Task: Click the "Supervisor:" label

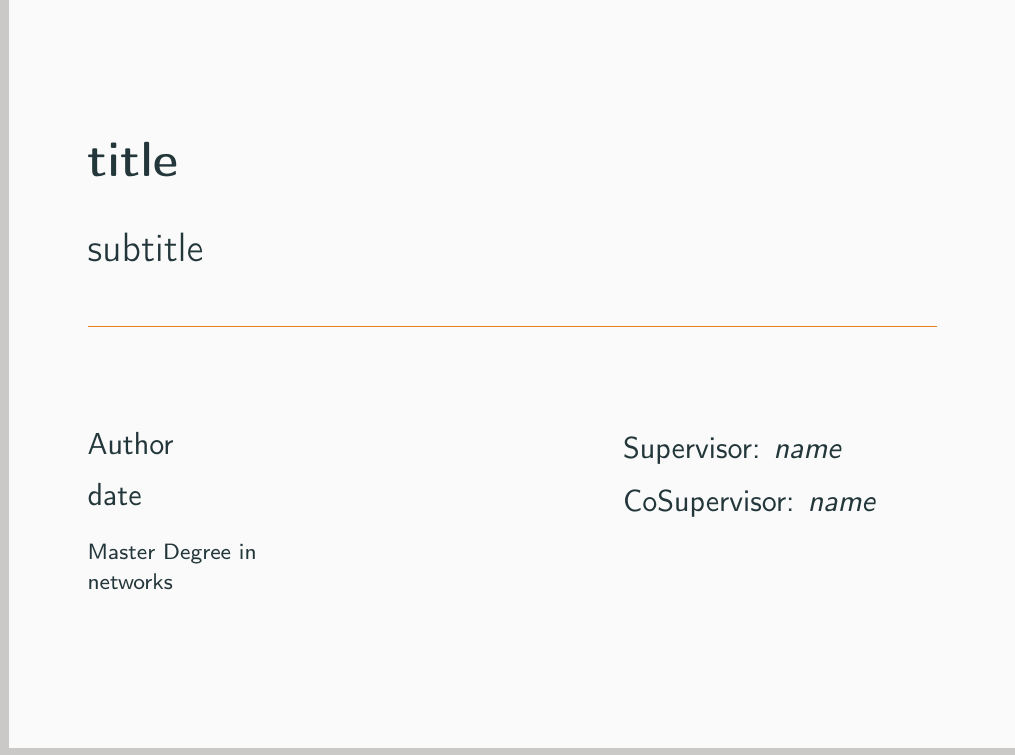Action: pos(691,448)
